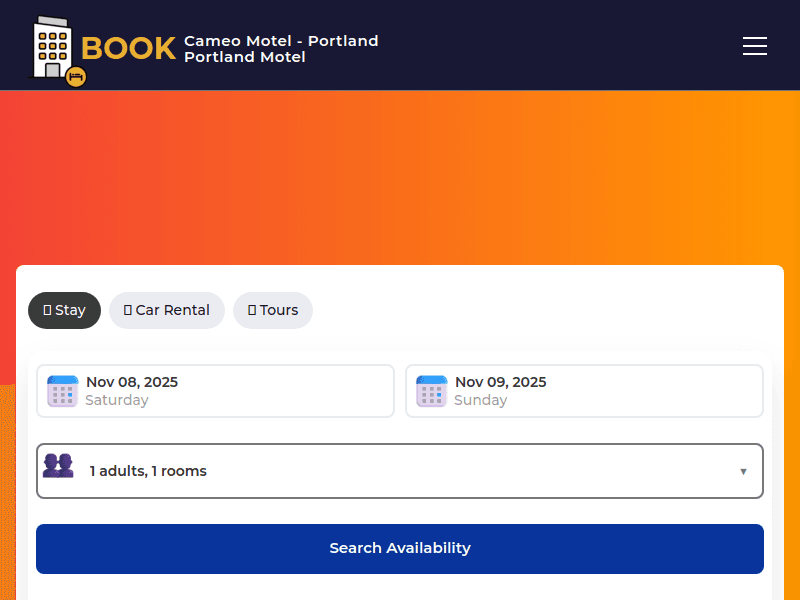
Task: Open the hamburger navigation menu
Action: pos(755,46)
